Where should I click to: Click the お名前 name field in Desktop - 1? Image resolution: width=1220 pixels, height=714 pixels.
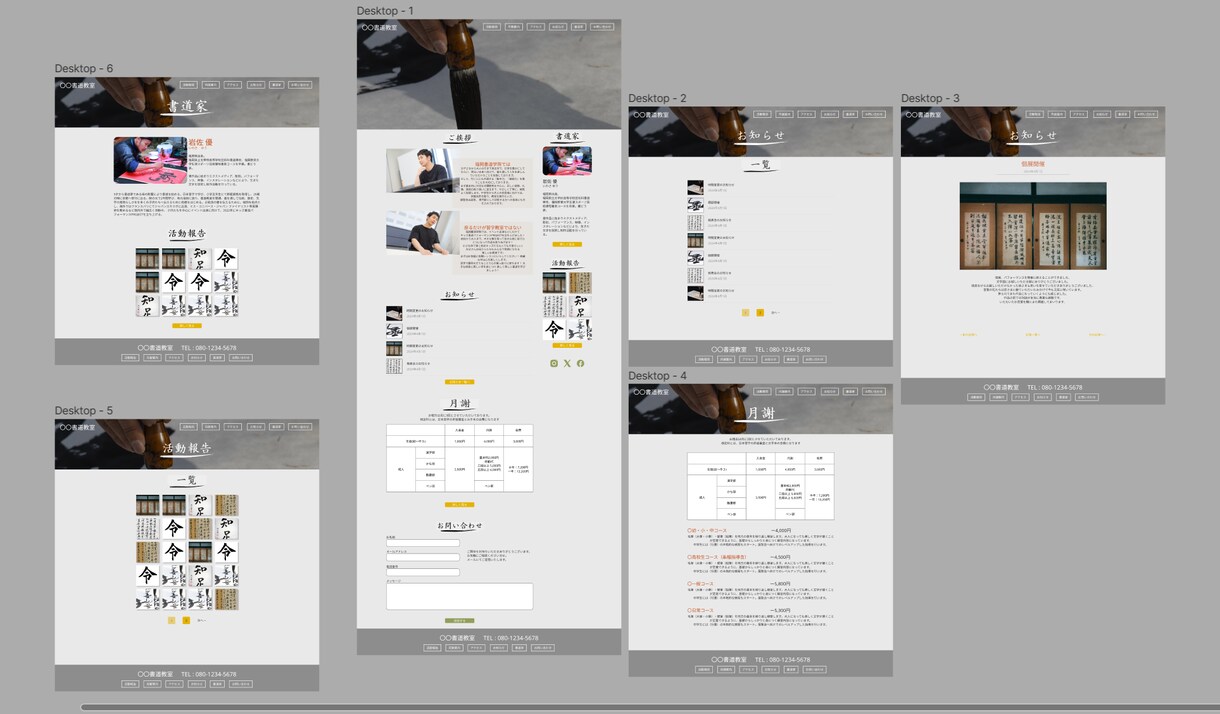(423, 543)
